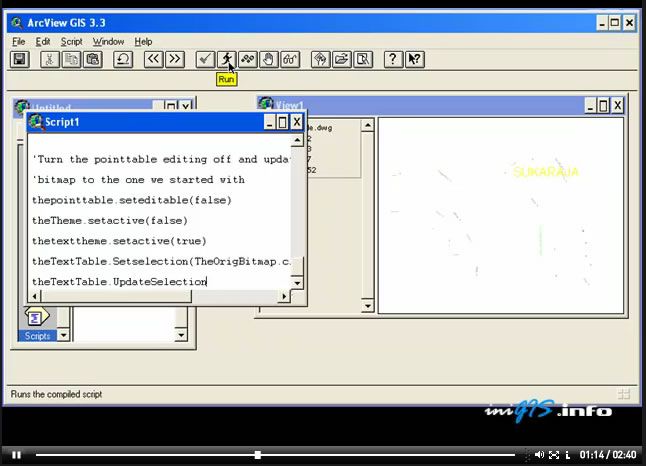Compile the script with the checkmark icon
The image size is (646, 466).
(x=205, y=60)
